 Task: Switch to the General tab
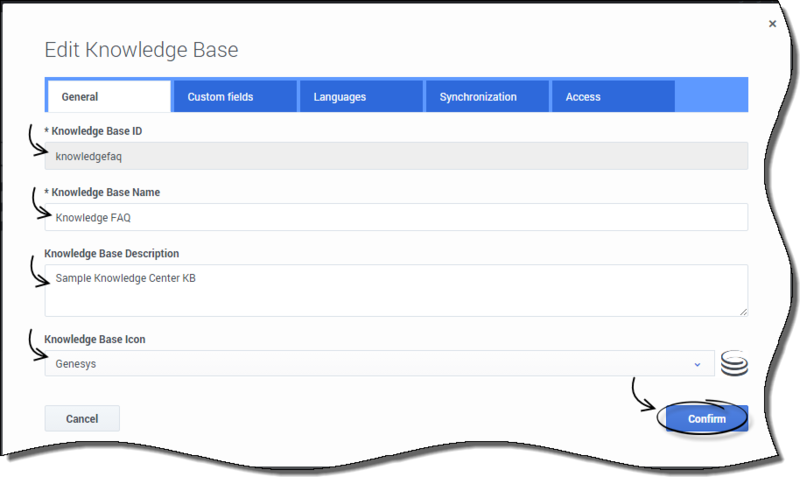point(109,96)
